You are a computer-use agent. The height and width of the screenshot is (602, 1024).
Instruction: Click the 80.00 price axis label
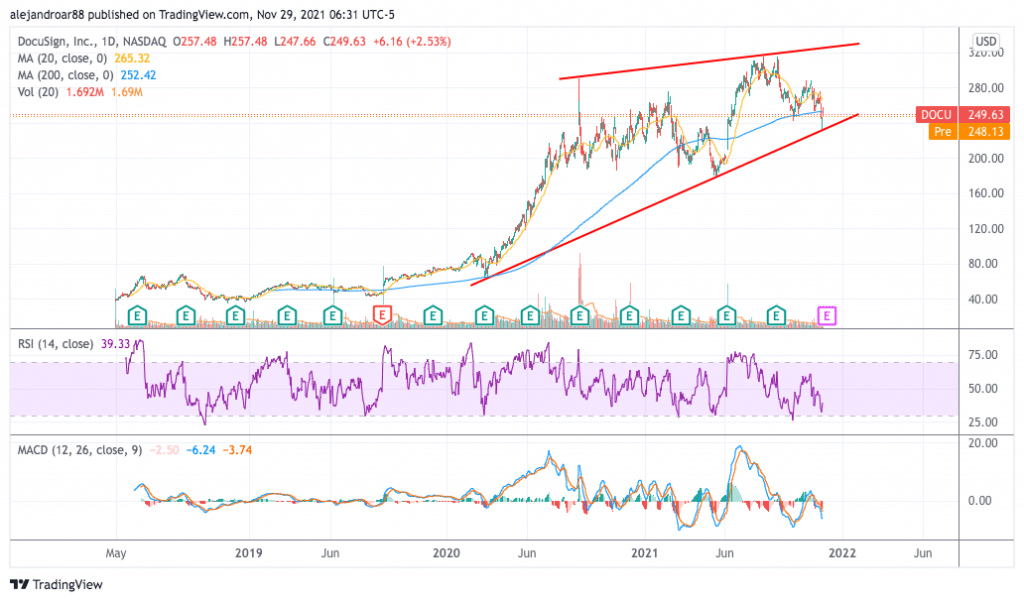pyautogui.click(x=983, y=264)
